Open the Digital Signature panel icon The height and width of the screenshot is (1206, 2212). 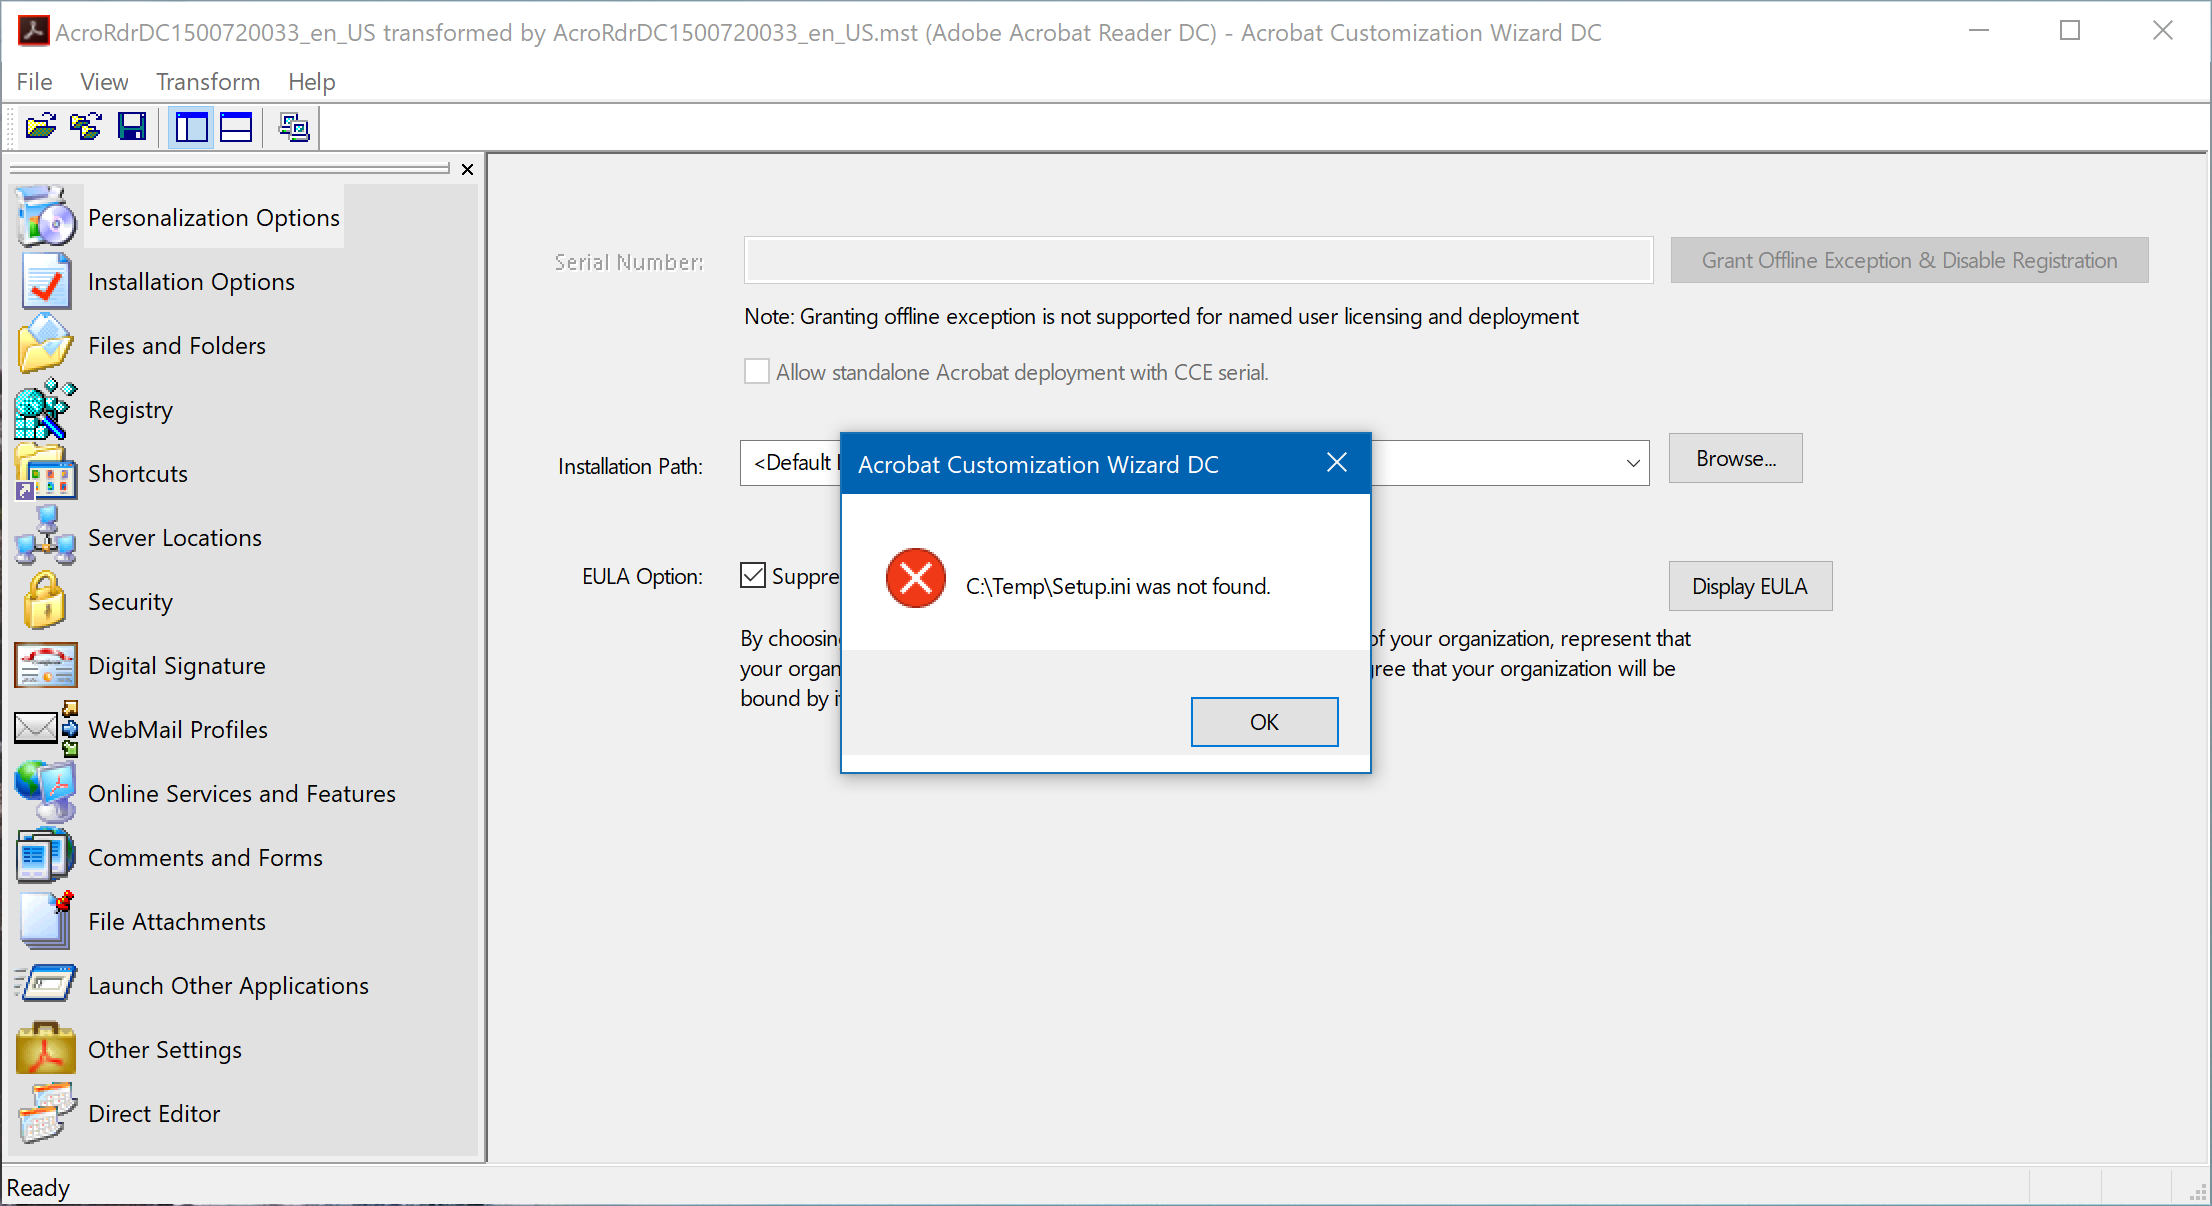coord(45,664)
